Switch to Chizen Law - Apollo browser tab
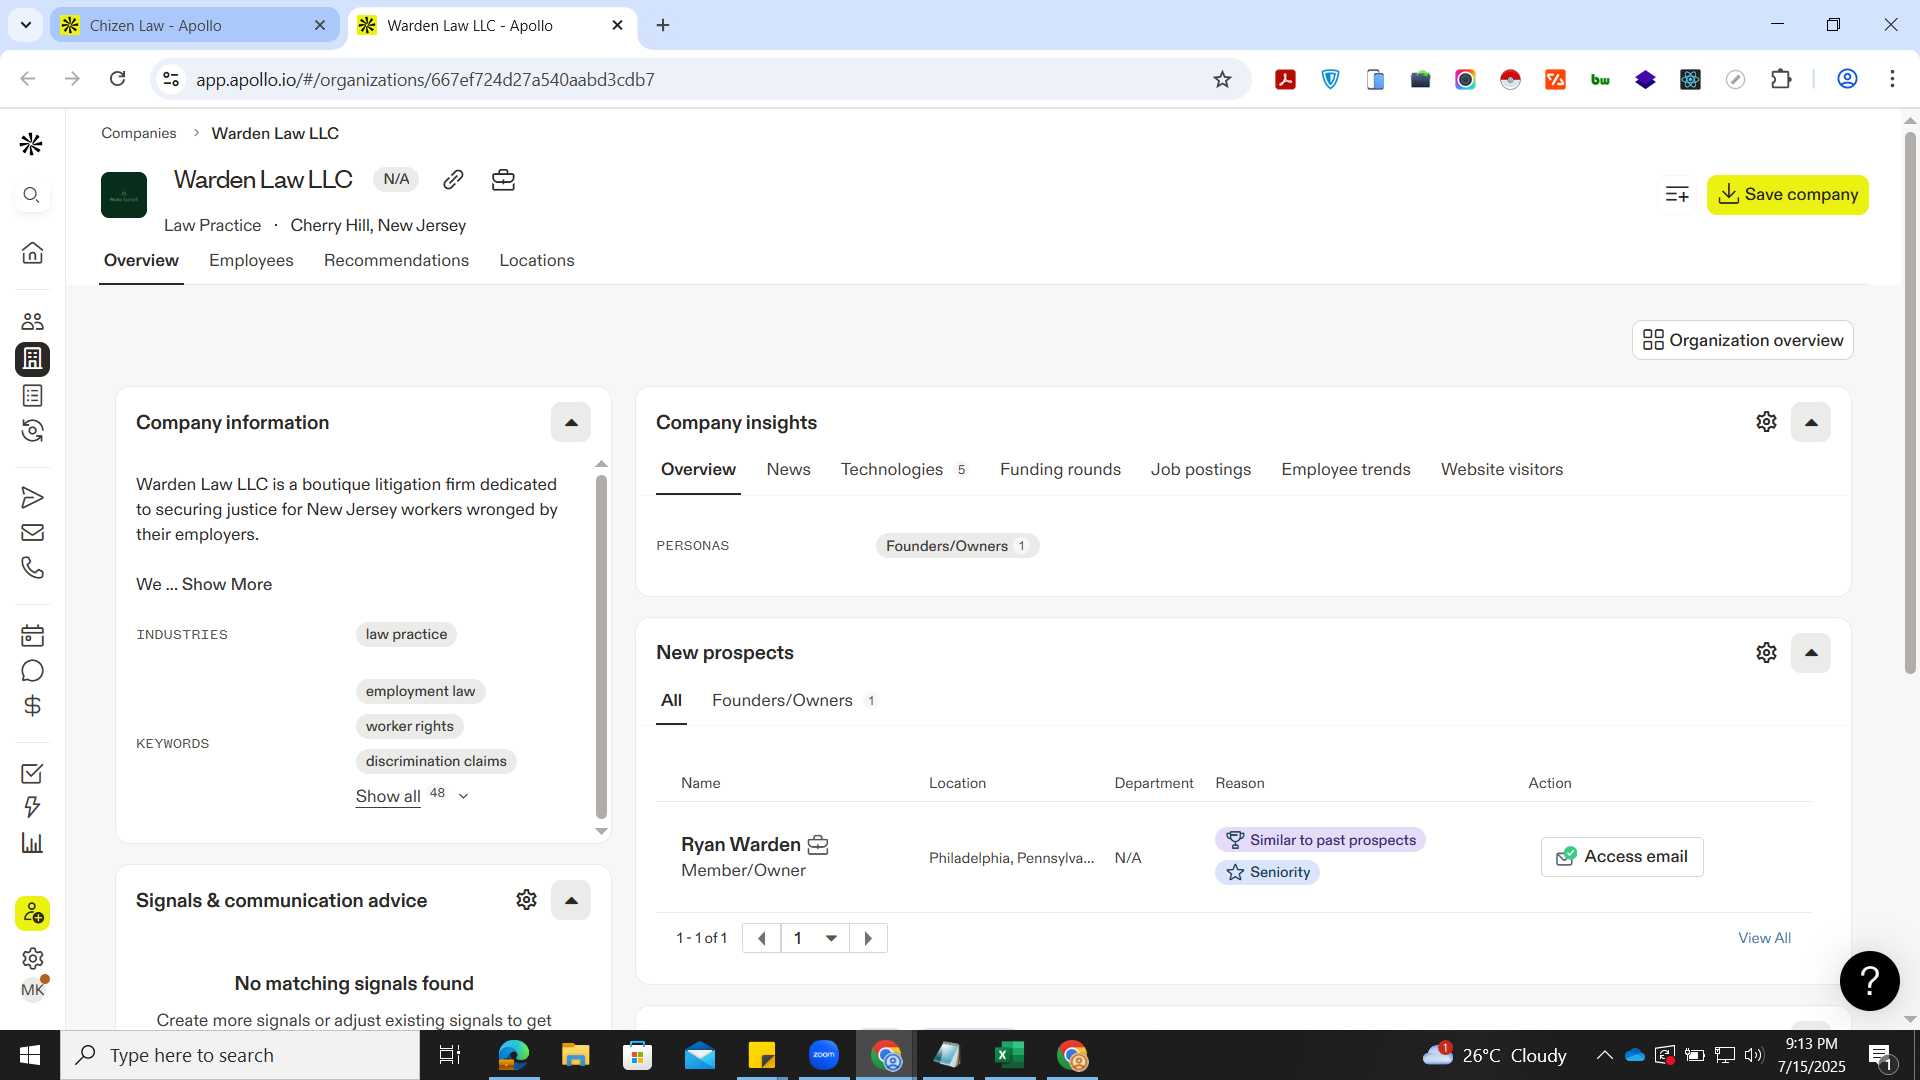The height and width of the screenshot is (1080, 1920). click(x=195, y=25)
